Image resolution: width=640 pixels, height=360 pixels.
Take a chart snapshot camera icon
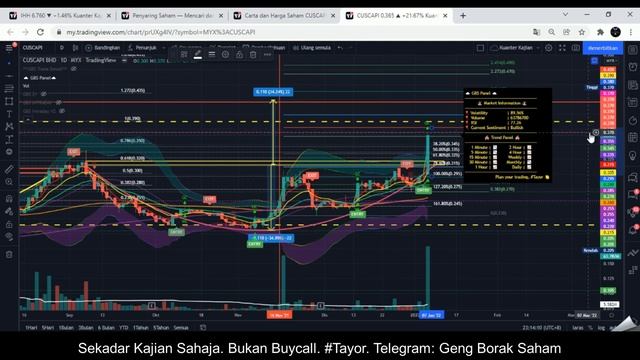[576, 48]
